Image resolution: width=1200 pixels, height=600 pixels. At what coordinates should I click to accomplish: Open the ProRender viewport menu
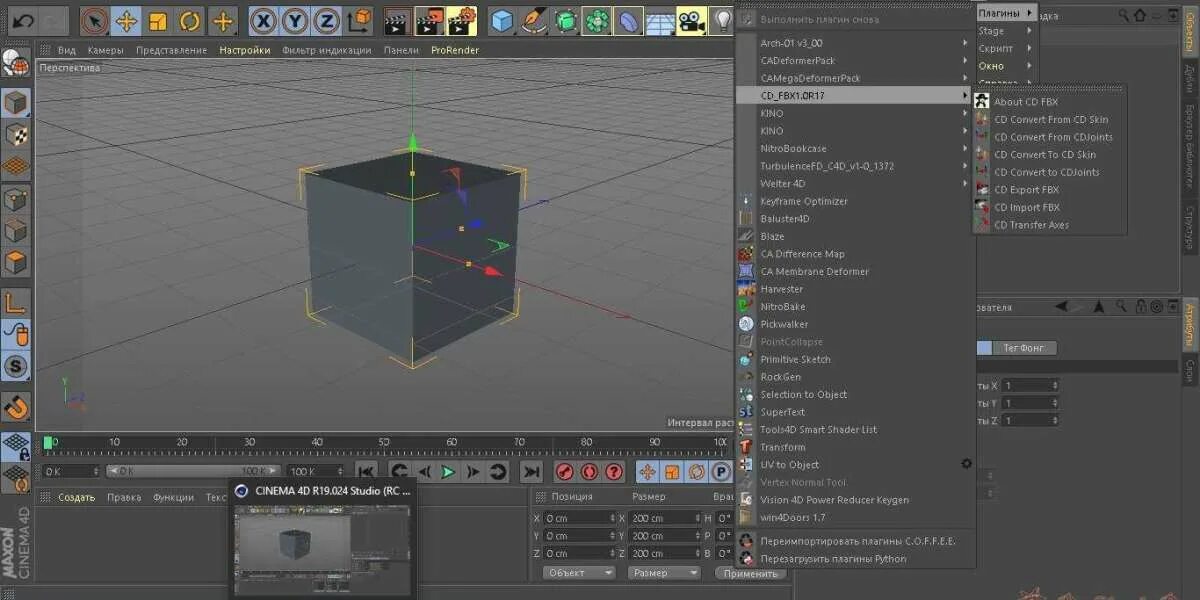(455, 50)
